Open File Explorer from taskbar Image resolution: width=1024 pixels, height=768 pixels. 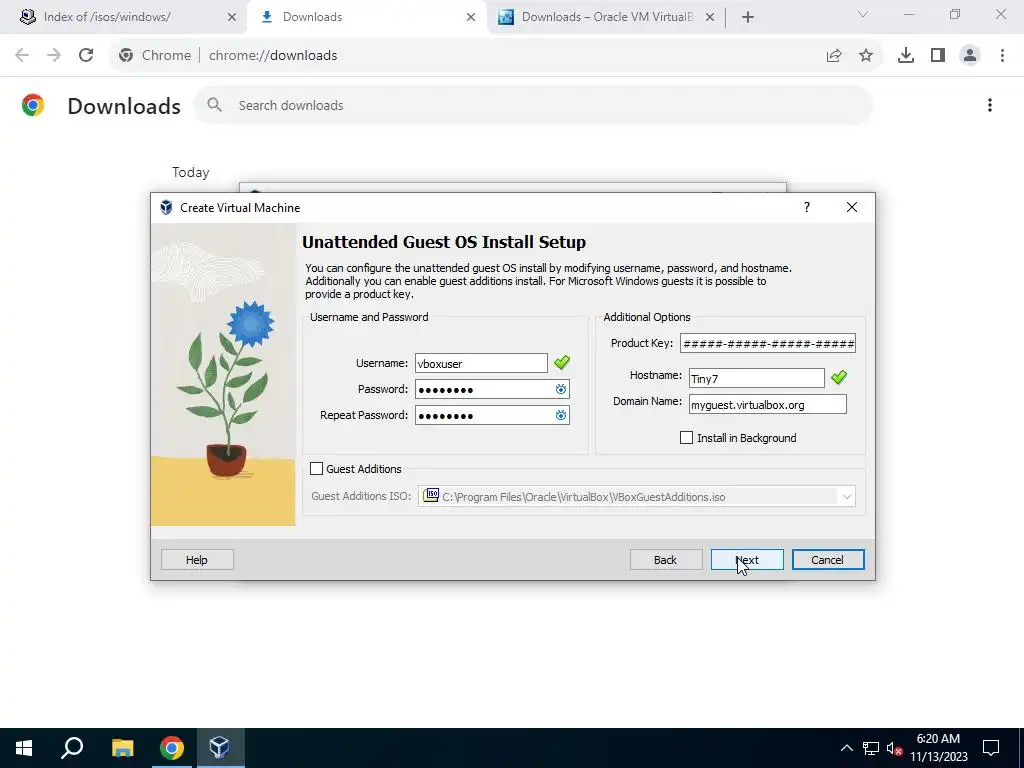[122, 748]
